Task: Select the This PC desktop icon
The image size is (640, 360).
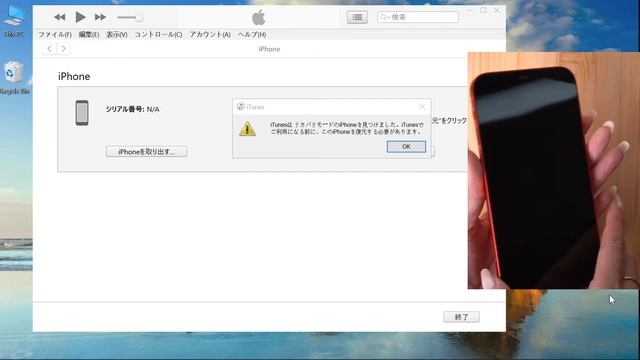Action: pos(14,22)
